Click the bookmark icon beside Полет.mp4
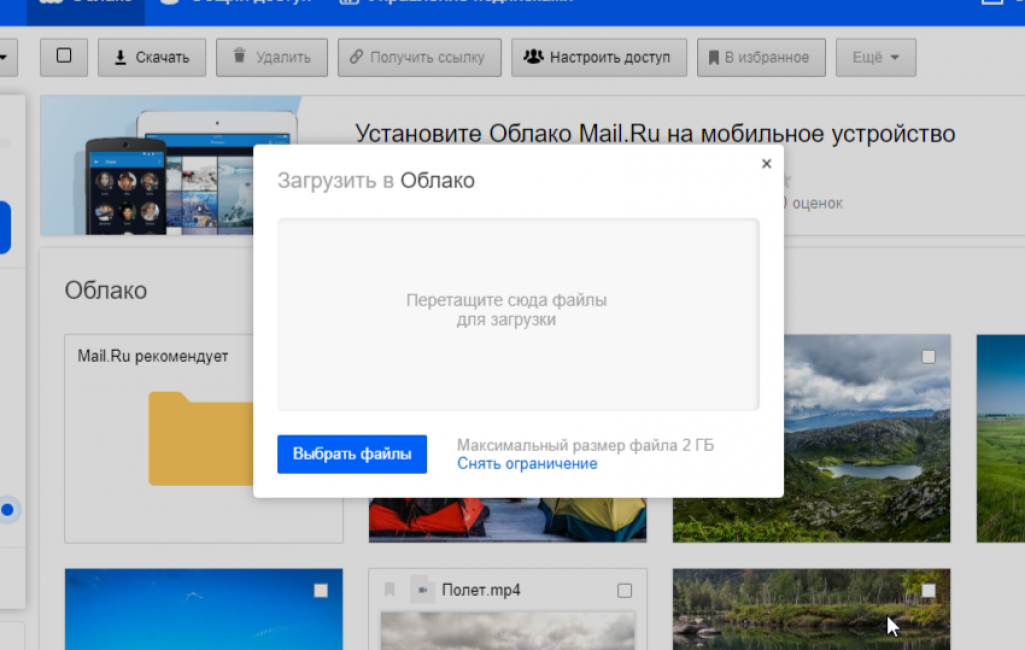Image resolution: width=1025 pixels, height=650 pixels. click(x=390, y=590)
